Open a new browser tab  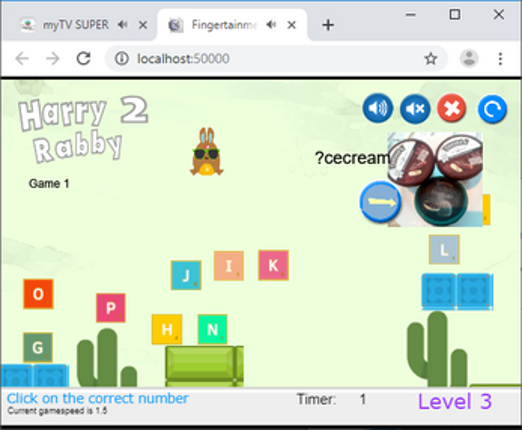click(x=328, y=25)
